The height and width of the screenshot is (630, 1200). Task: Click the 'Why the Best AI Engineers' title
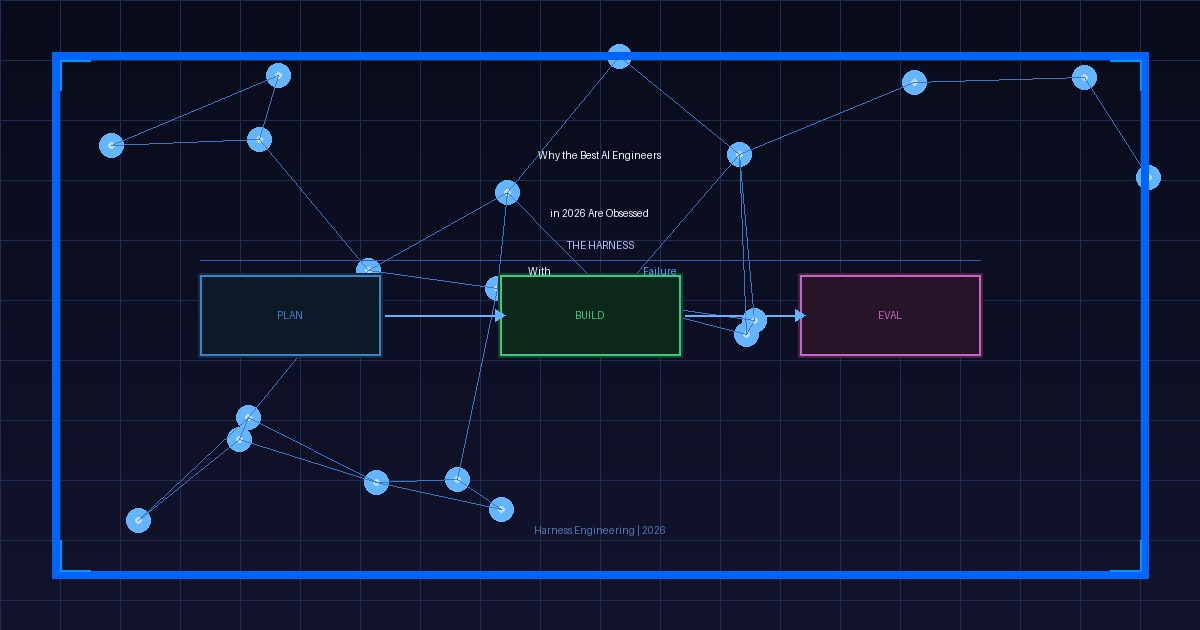click(x=599, y=156)
